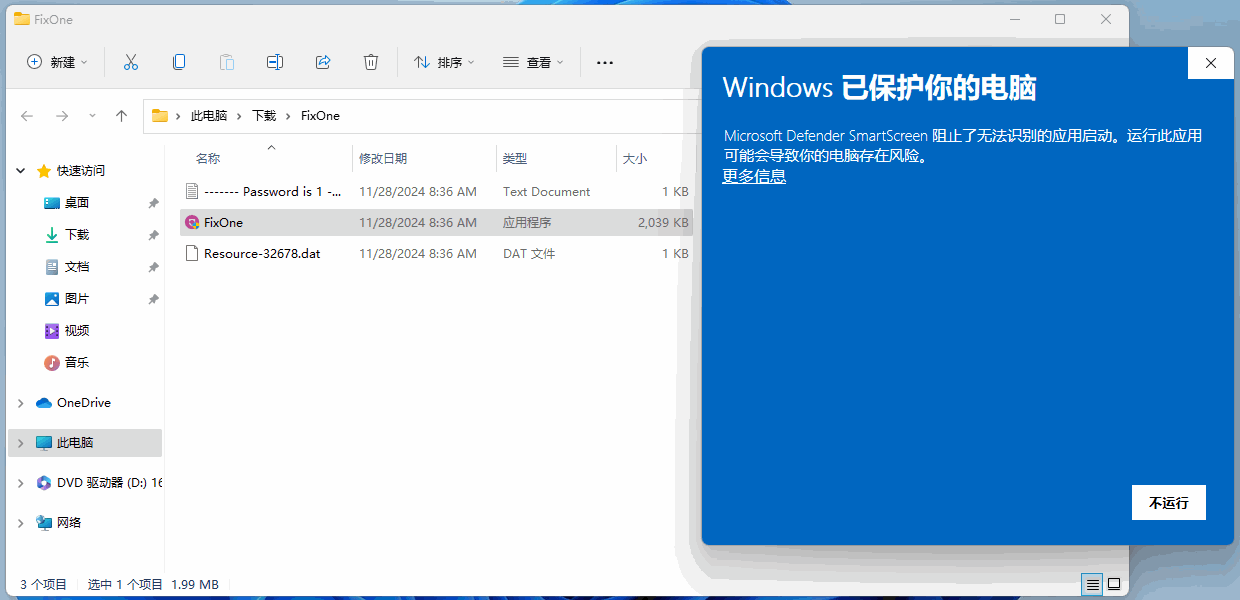Sort by the 类型 column header
Image resolution: width=1240 pixels, height=600 pixels.
click(x=515, y=159)
